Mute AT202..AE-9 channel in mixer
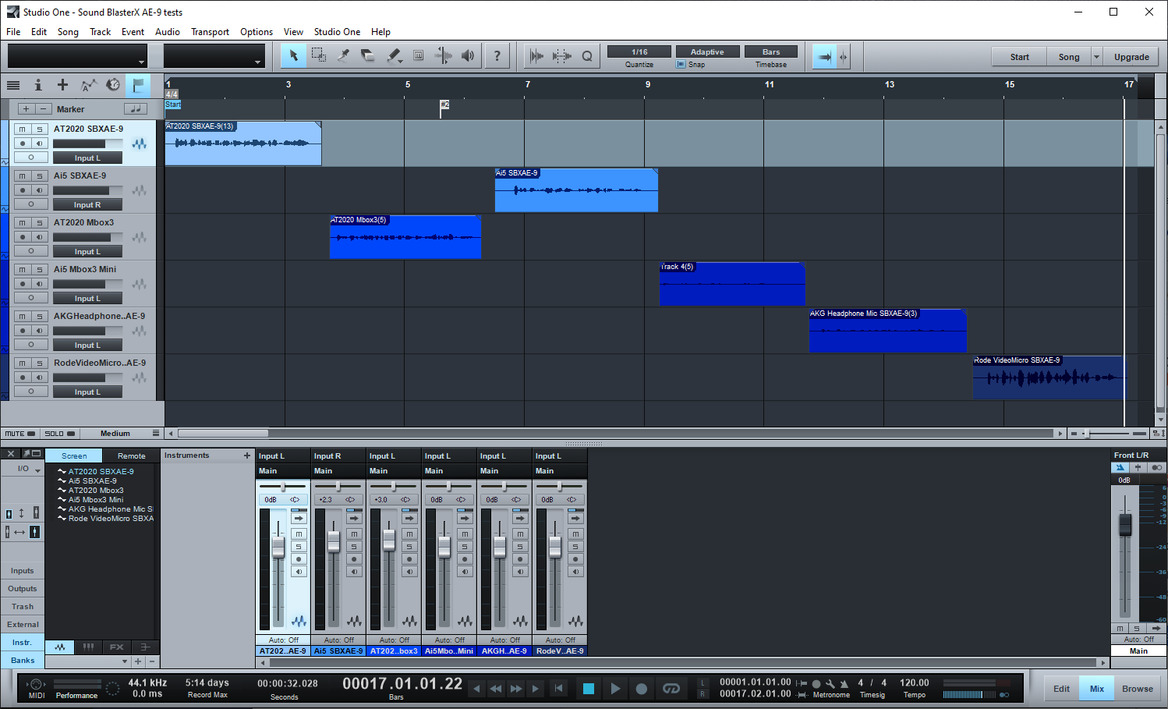1168x709 pixels. [x=299, y=534]
